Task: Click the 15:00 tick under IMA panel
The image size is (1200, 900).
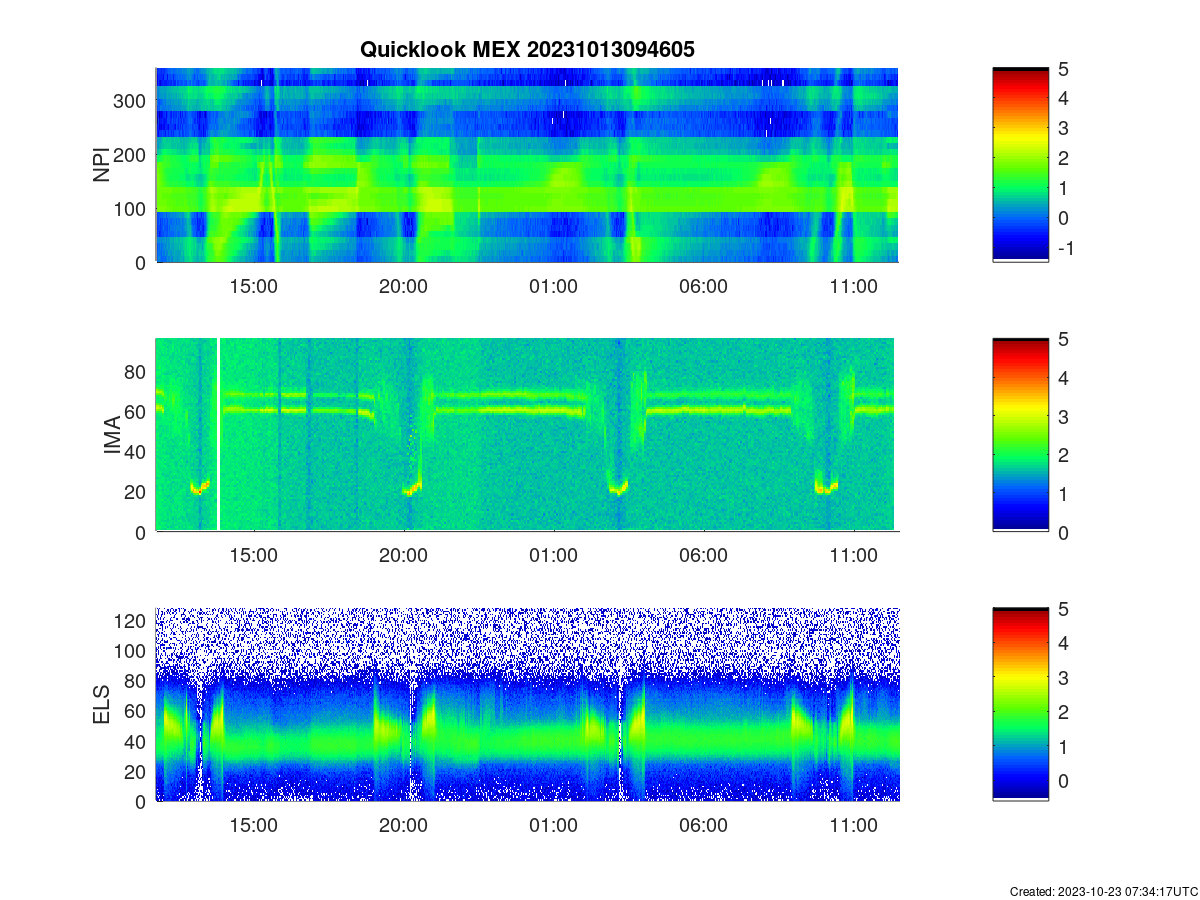Action: (254, 555)
